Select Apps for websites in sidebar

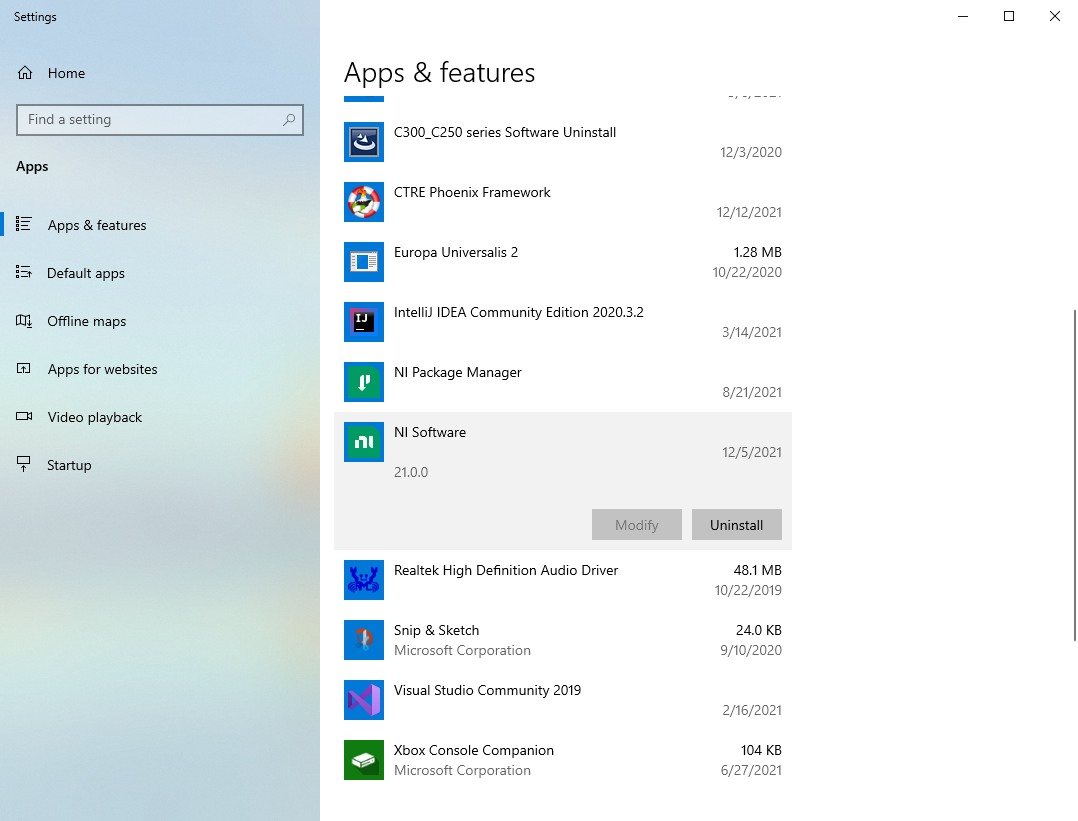[102, 369]
